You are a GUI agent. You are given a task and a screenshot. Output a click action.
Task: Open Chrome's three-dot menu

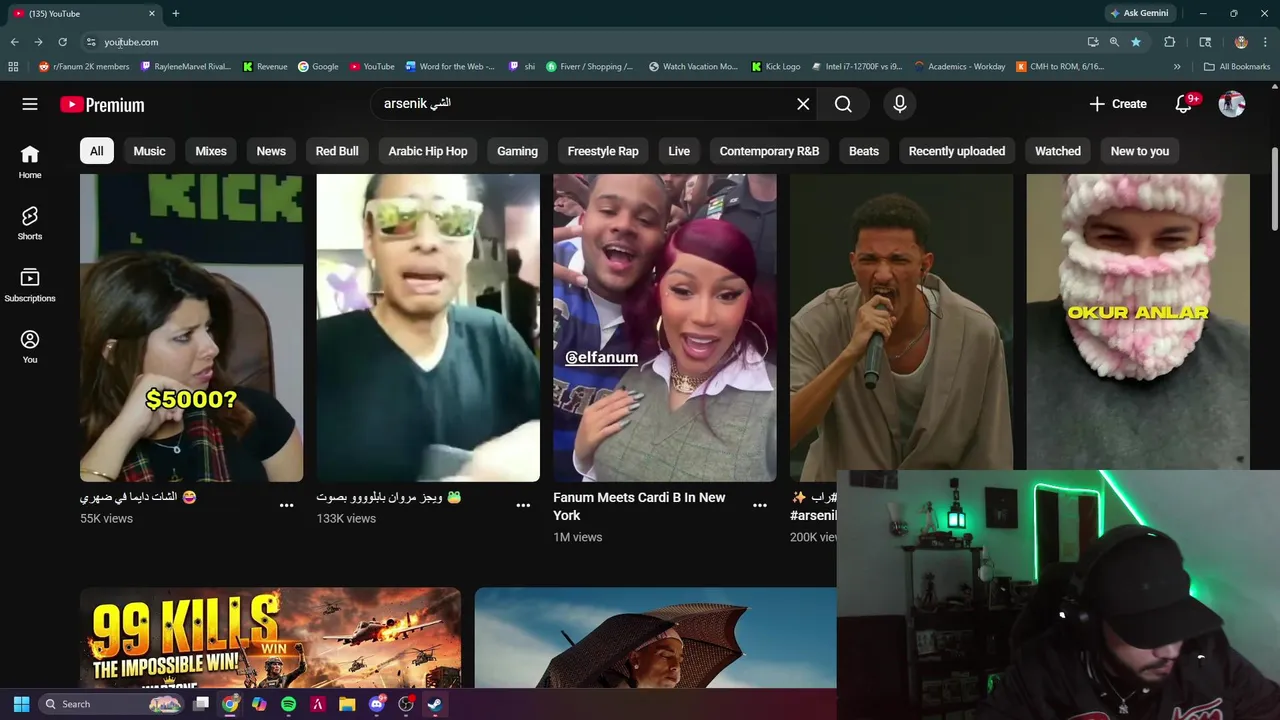(1266, 42)
